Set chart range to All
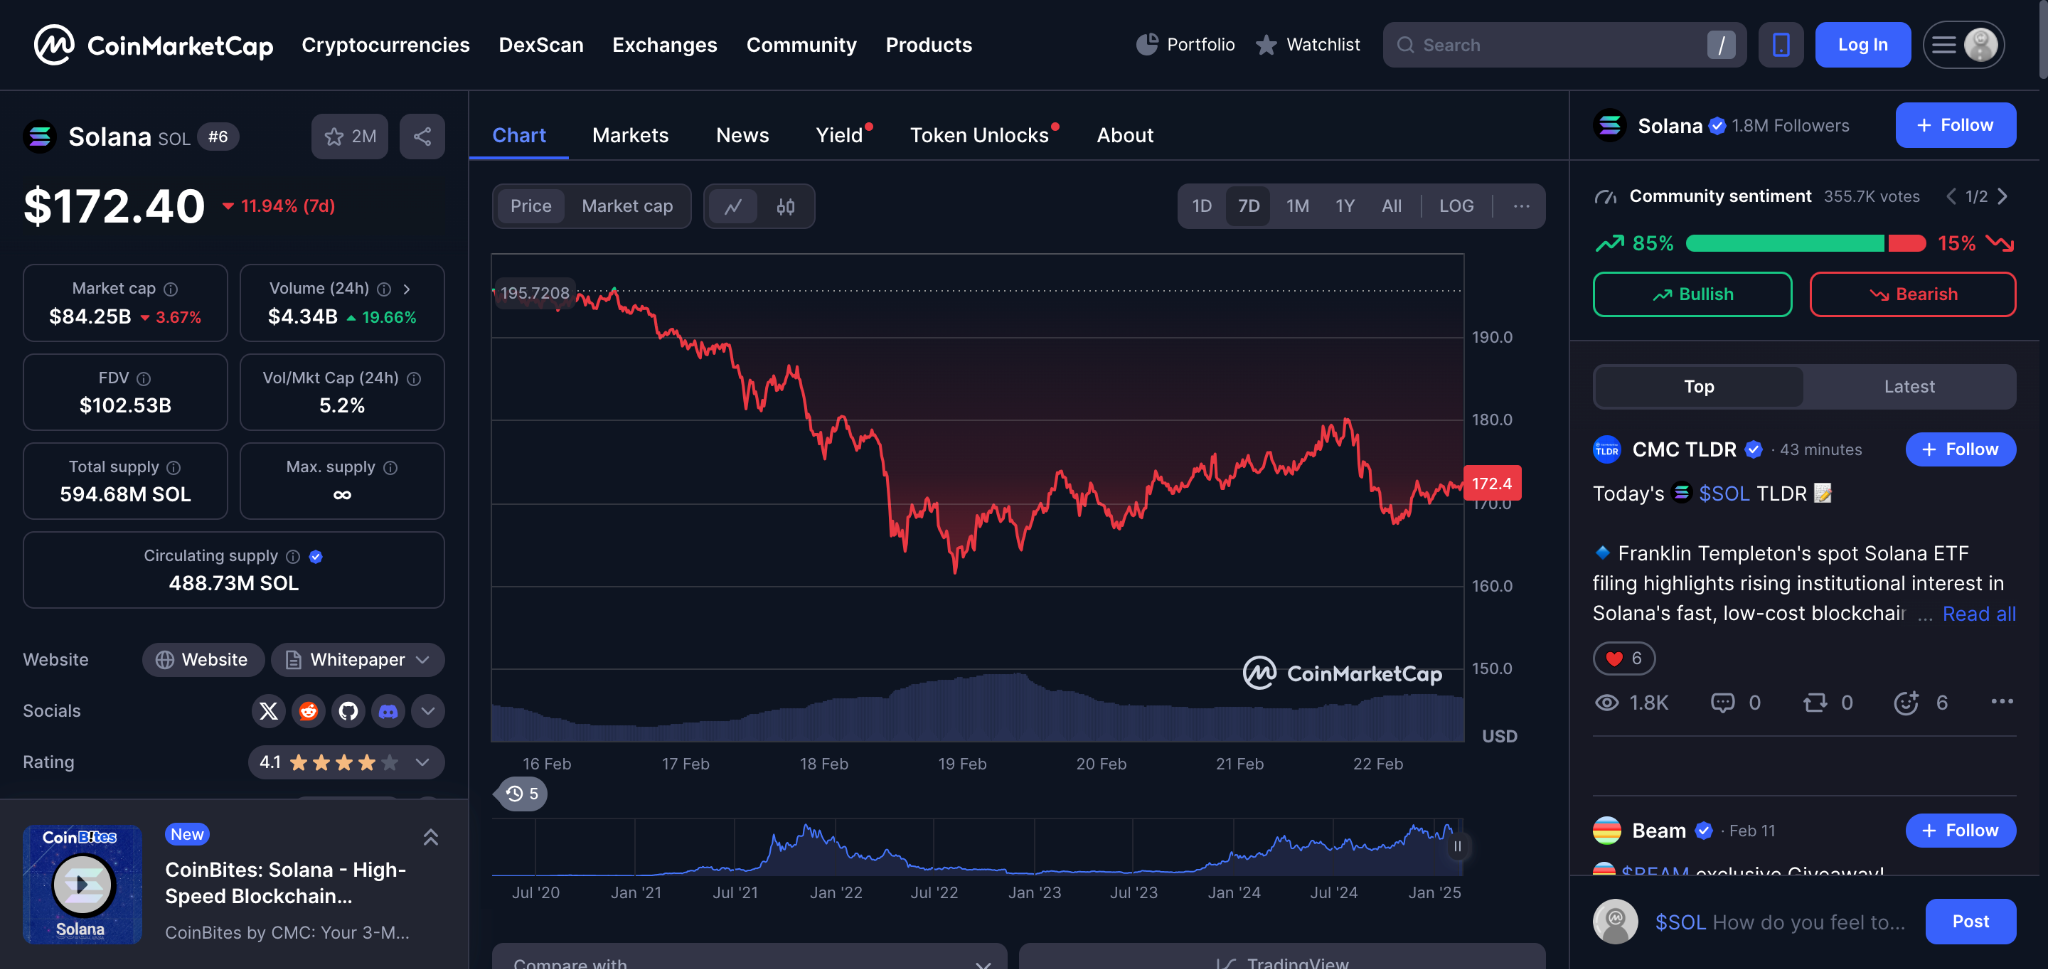 click(1392, 206)
